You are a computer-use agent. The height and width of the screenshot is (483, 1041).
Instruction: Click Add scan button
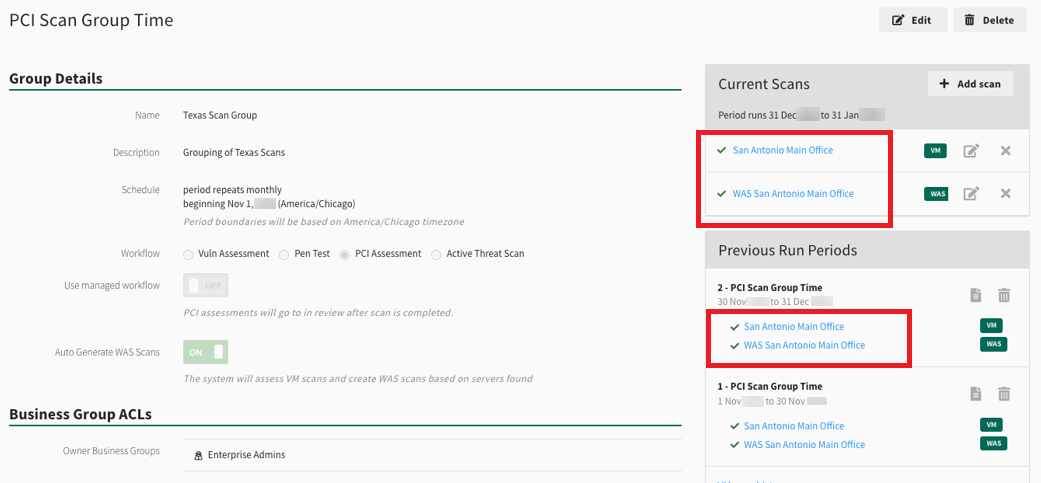[x=970, y=84]
